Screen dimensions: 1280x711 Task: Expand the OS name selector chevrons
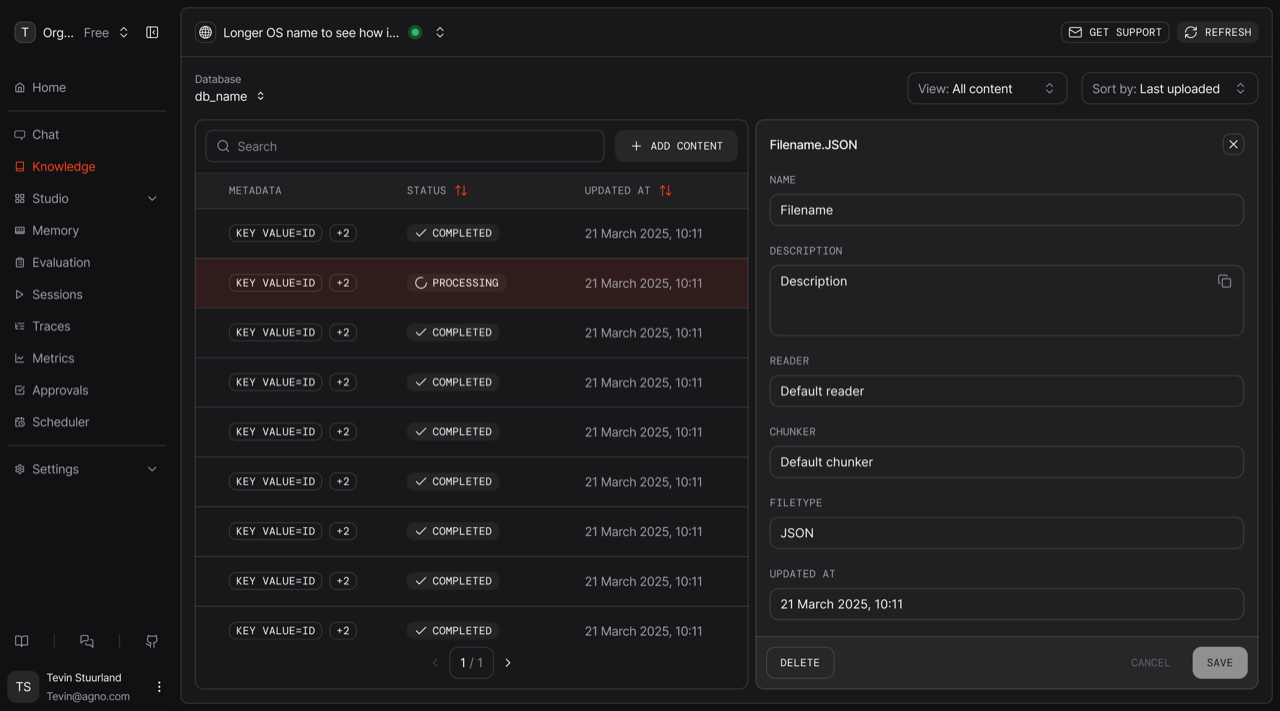tap(440, 32)
